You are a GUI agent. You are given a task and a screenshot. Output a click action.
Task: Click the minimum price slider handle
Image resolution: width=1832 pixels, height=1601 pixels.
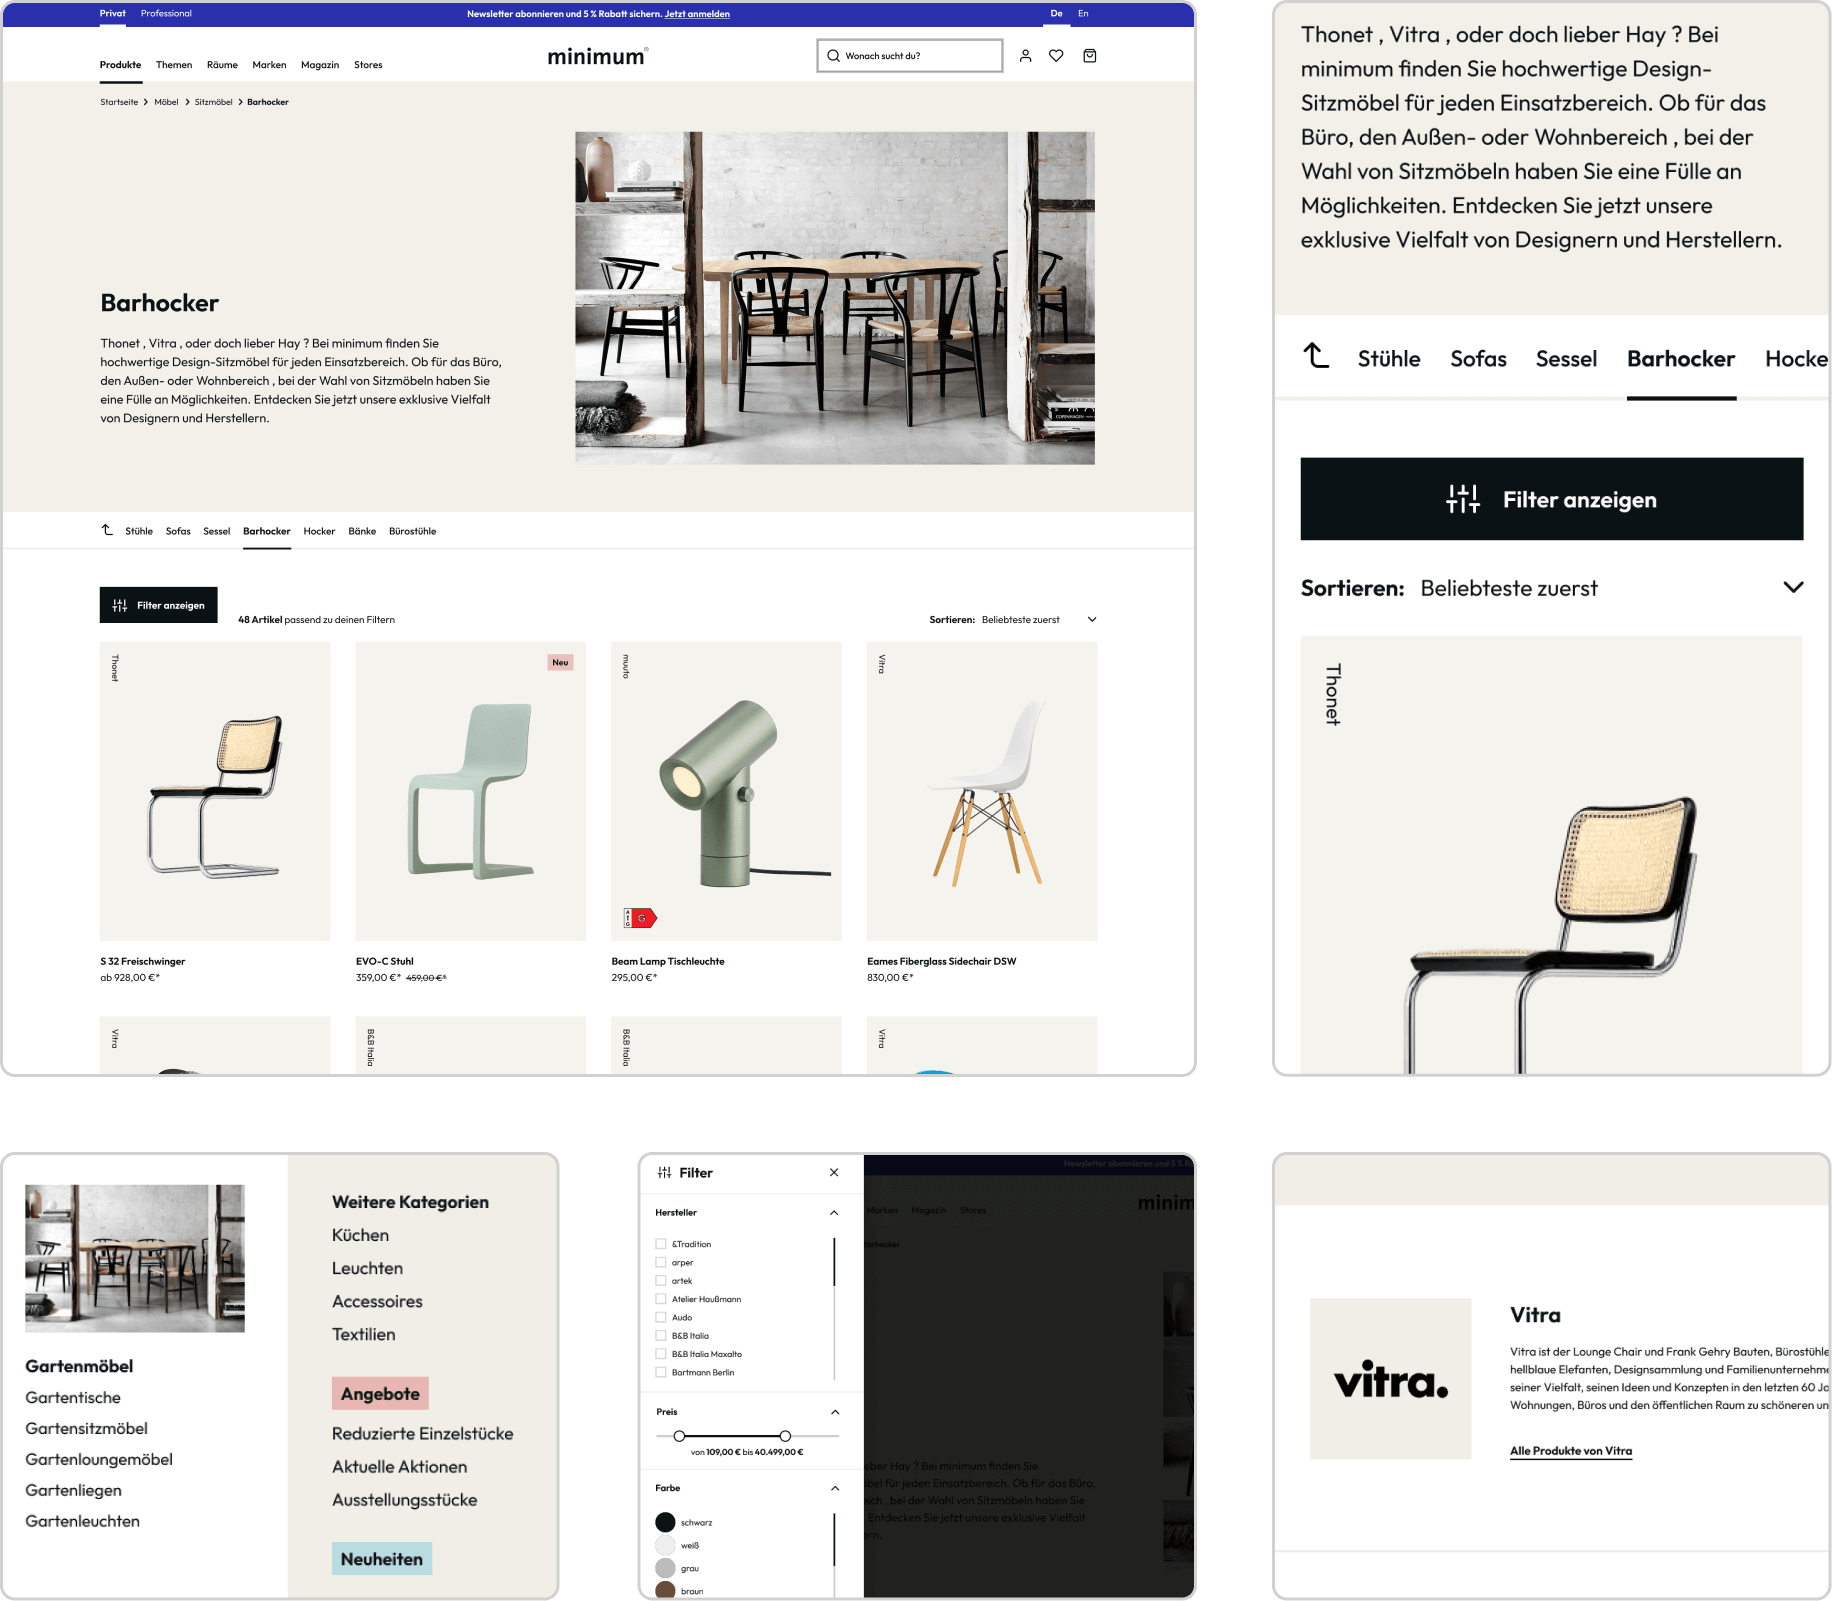[679, 1436]
